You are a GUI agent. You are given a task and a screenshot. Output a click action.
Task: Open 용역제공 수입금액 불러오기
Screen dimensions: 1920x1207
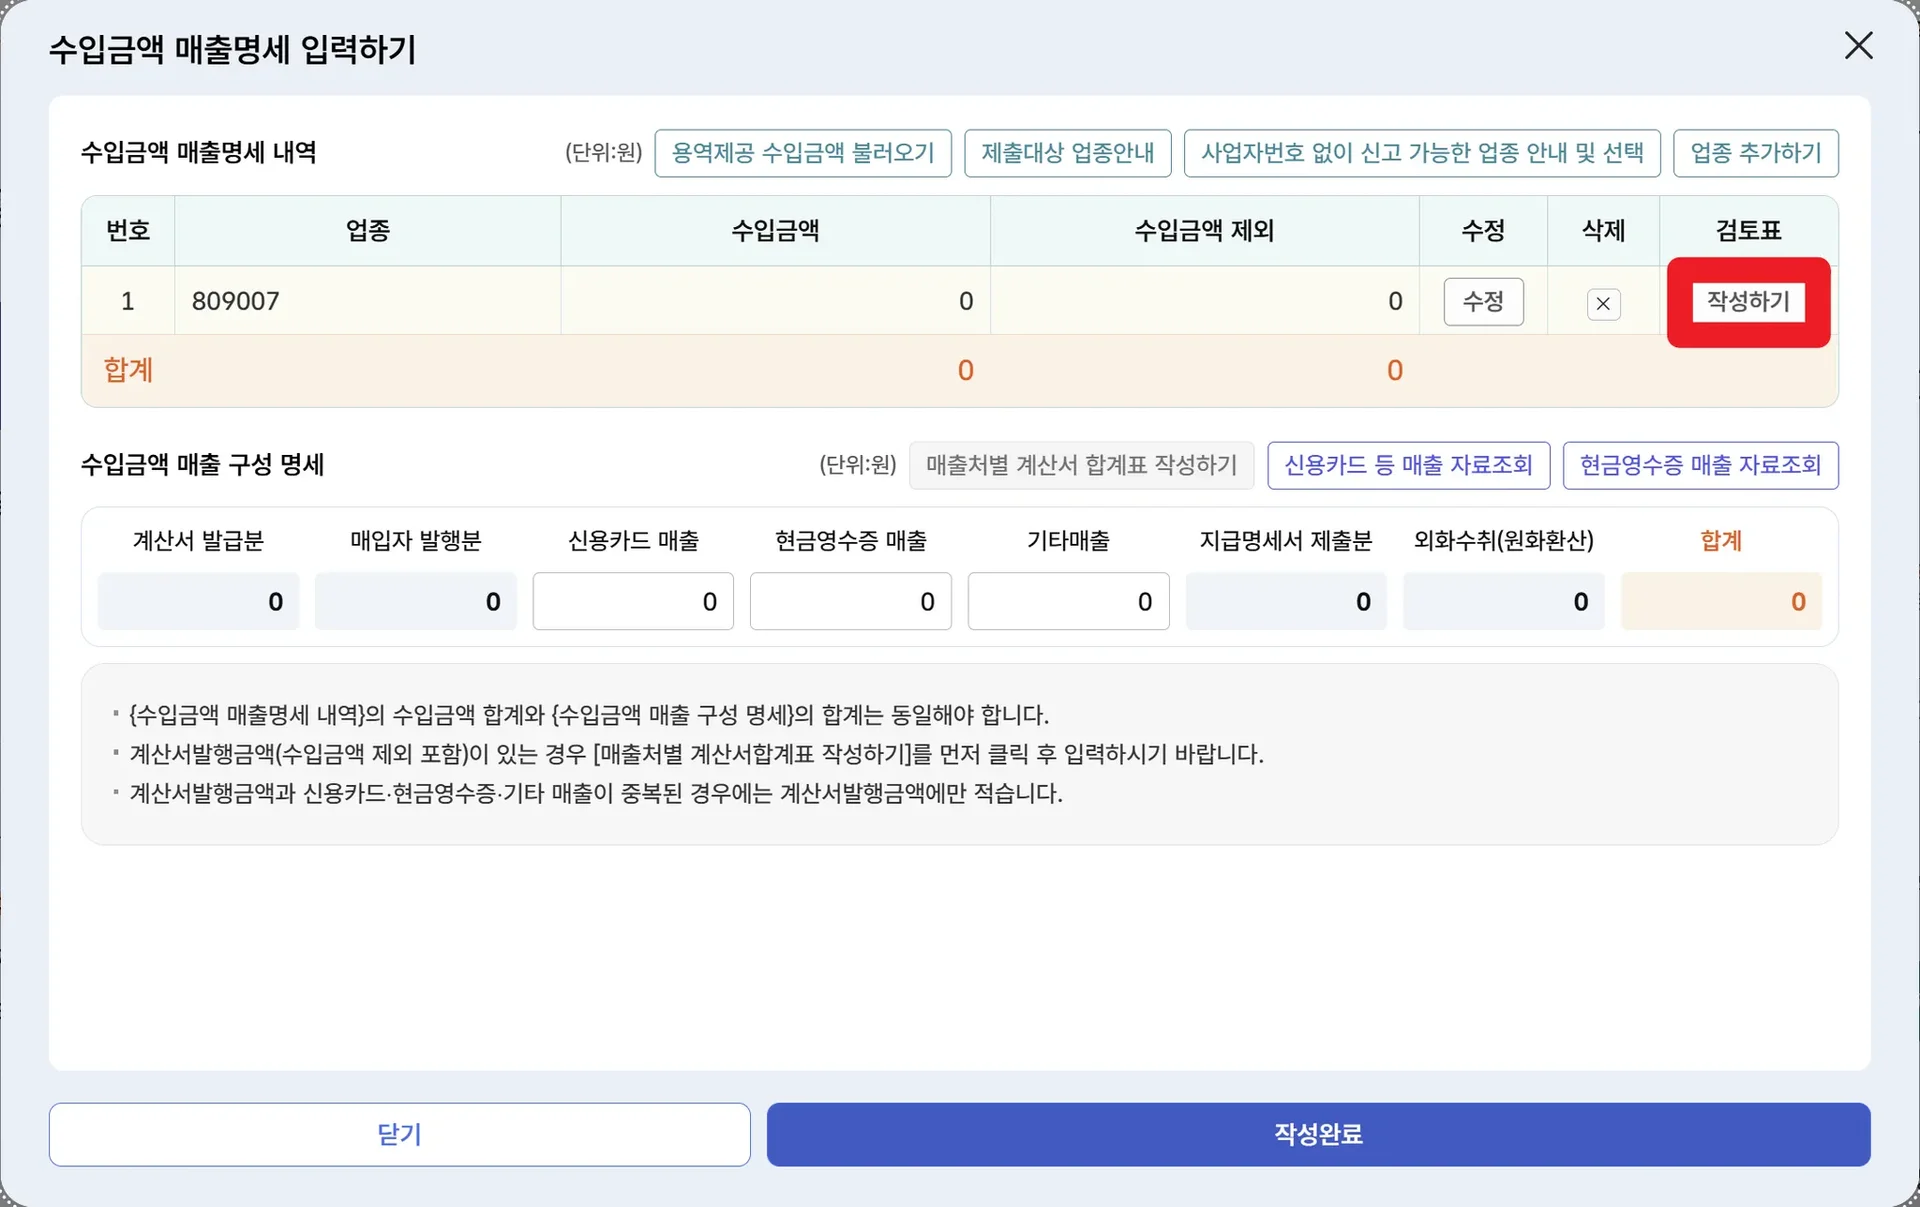[802, 153]
